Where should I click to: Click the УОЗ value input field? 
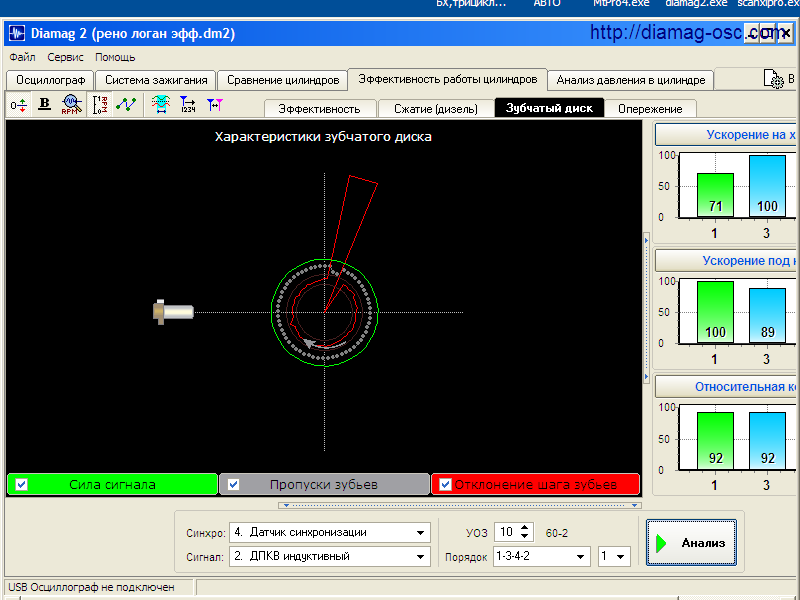click(507, 532)
